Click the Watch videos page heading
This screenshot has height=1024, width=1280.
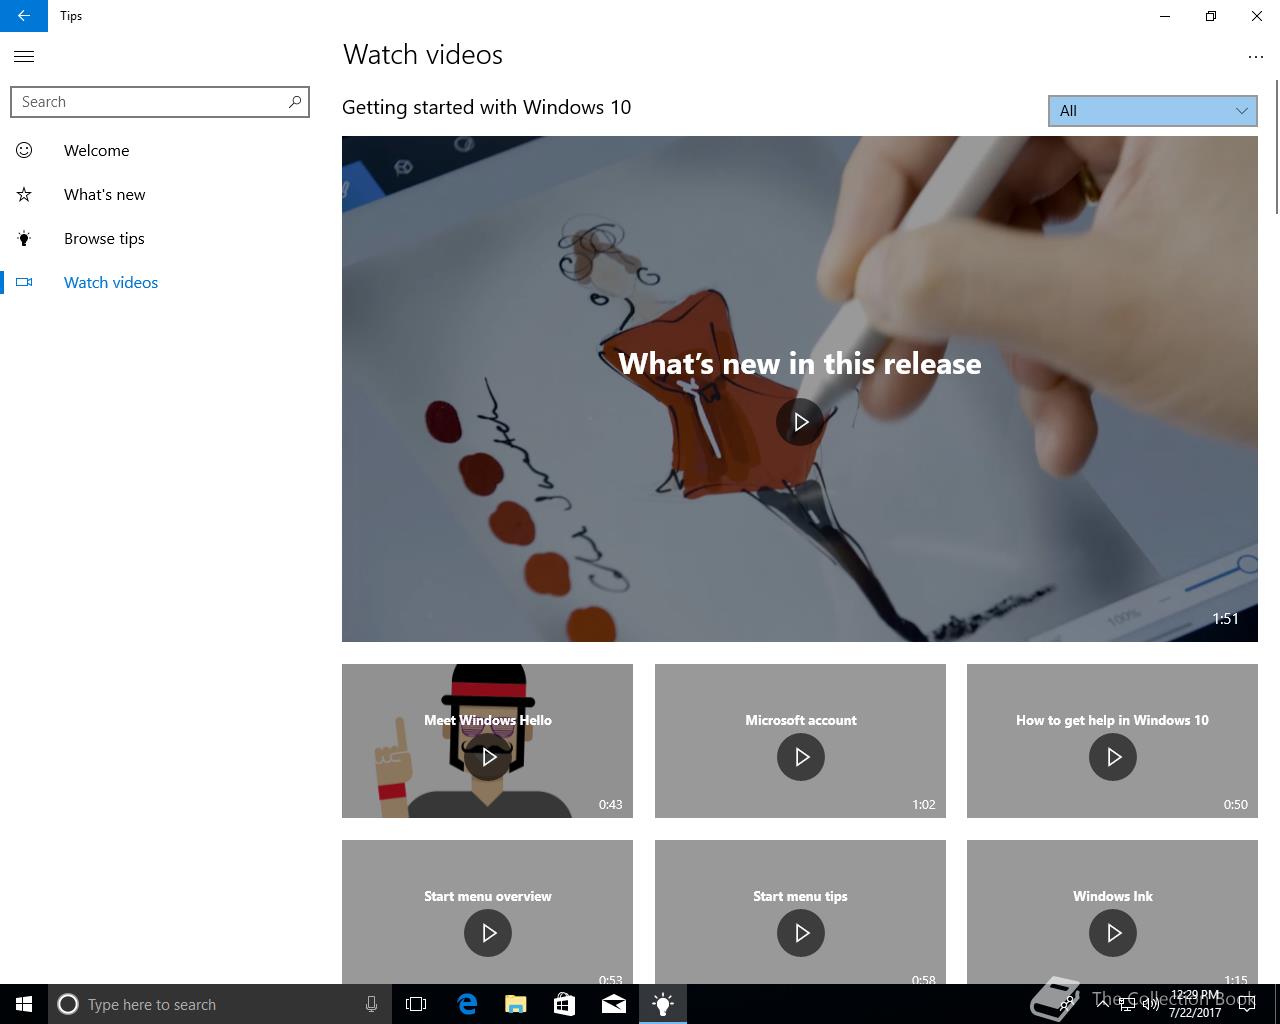(423, 55)
